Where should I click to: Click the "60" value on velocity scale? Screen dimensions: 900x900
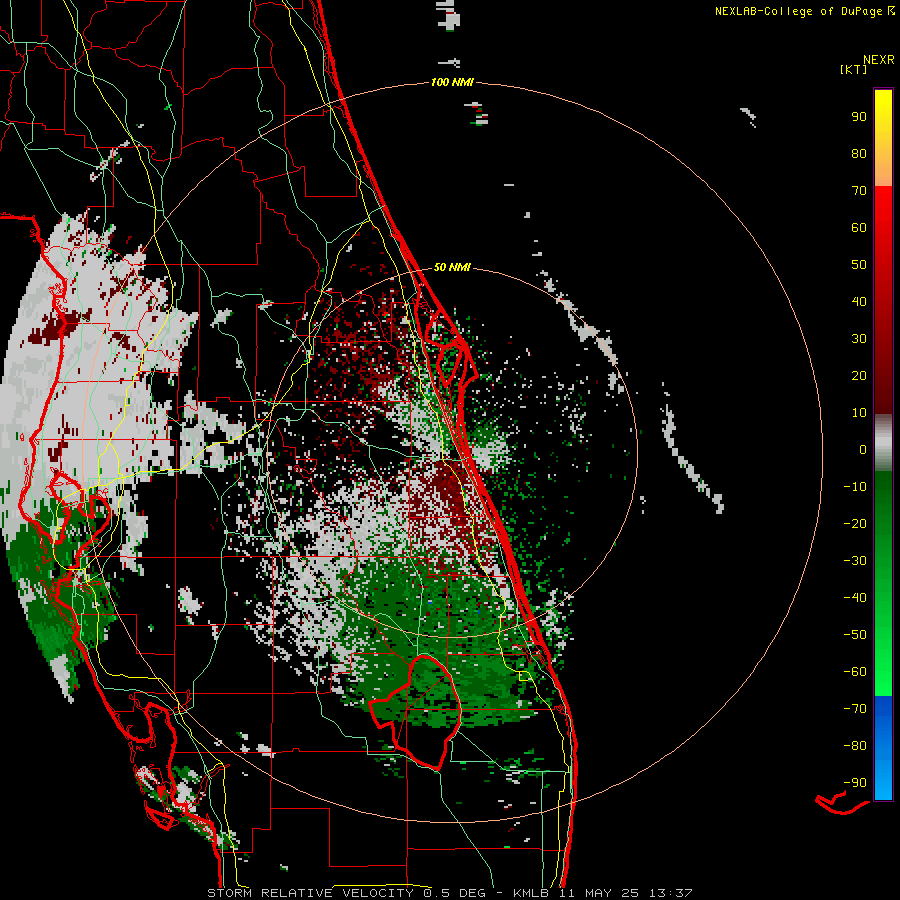coord(859,228)
